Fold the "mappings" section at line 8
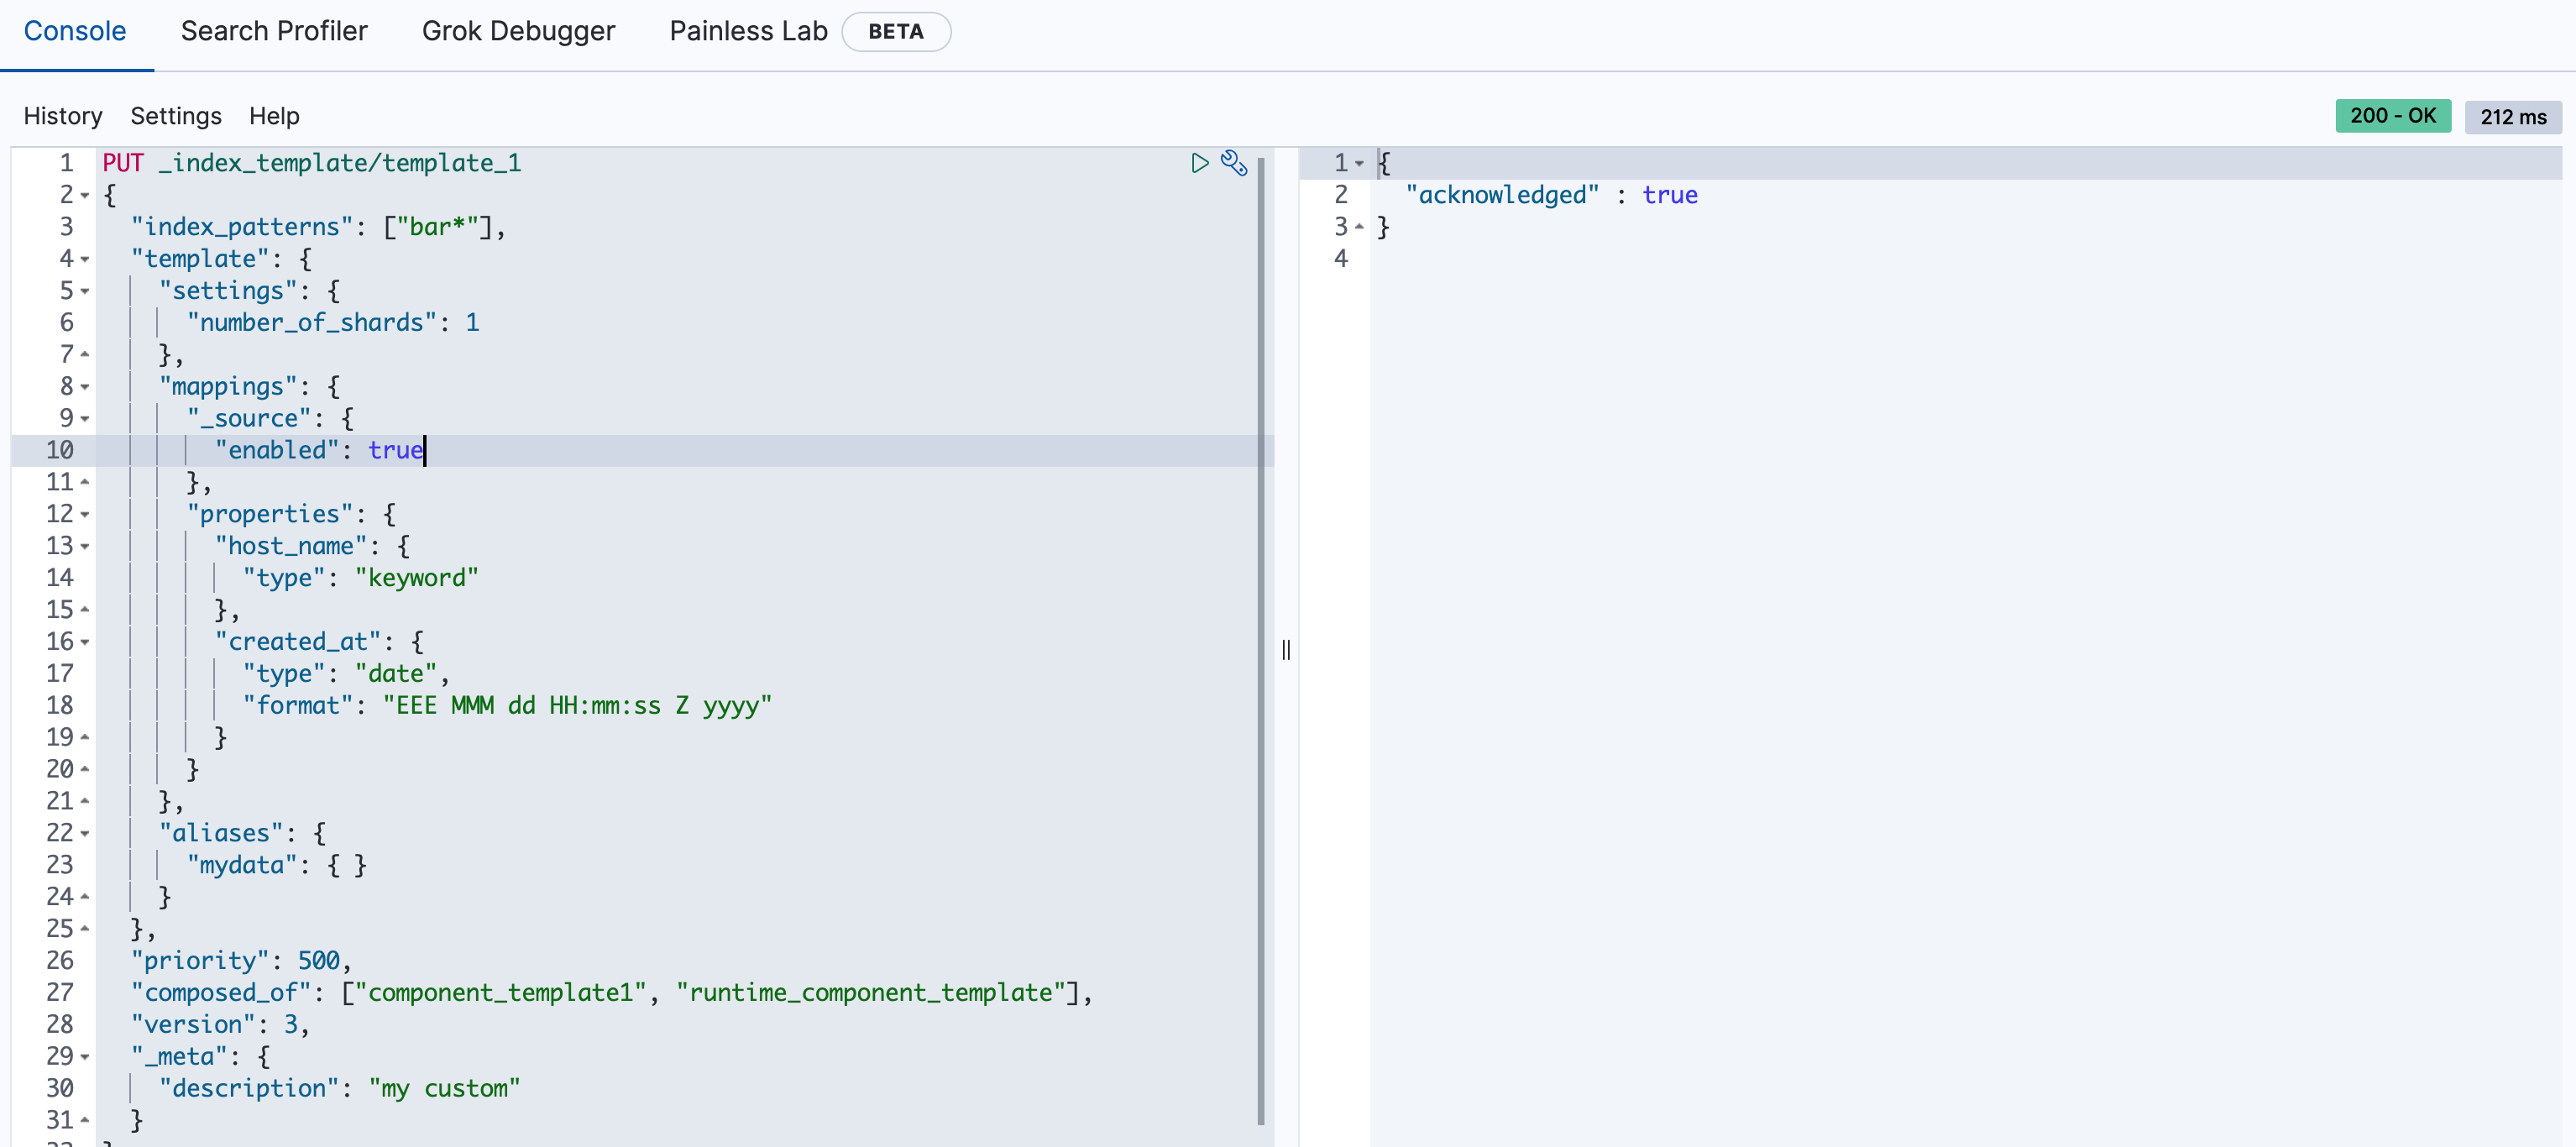Image resolution: width=2576 pixels, height=1147 pixels. pyautogui.click(x=85, y=387)
